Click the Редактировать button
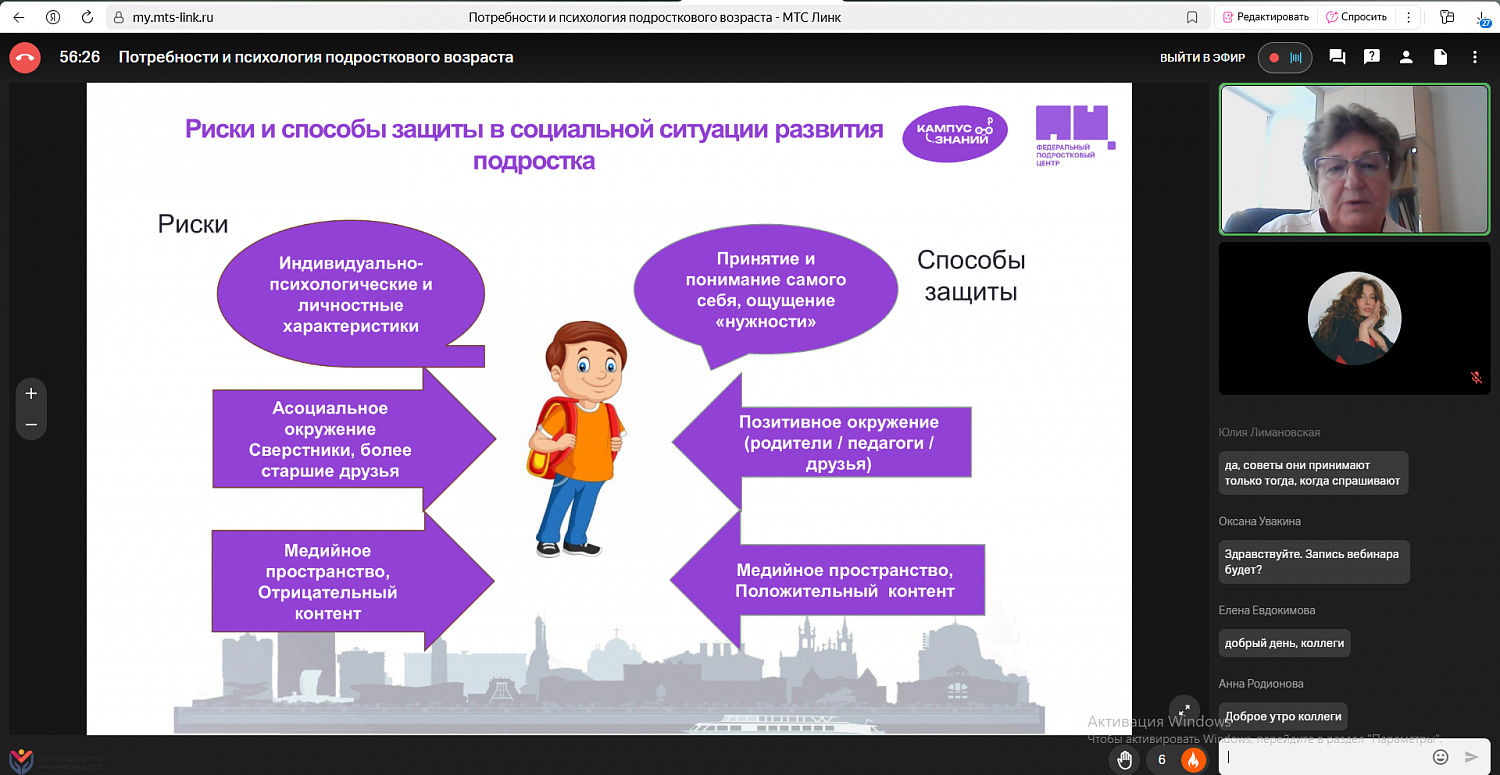Image resolution: width=1500 pixels, height=775 pixels. [1264, 17]
